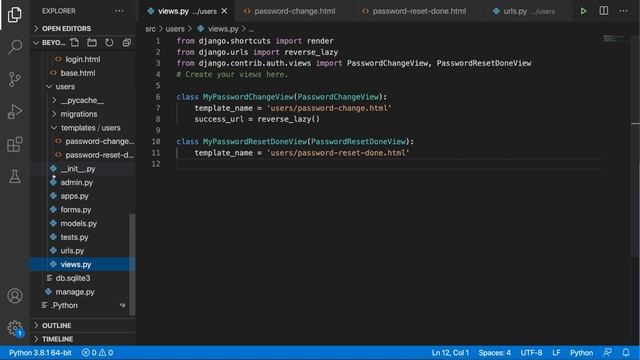This screenshot has width=640, height=360.
Task: Expand the migrations folder
Action: tap(82, 114)
